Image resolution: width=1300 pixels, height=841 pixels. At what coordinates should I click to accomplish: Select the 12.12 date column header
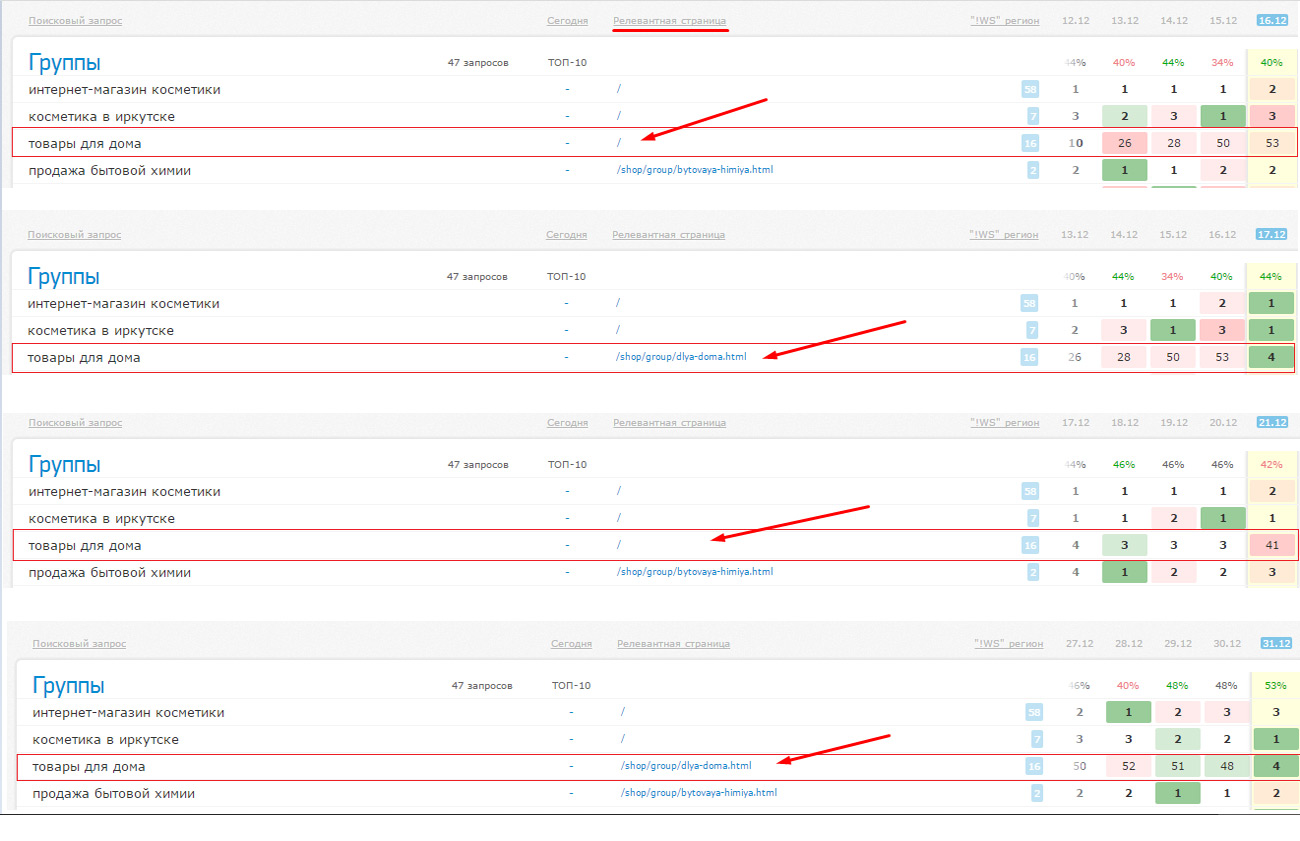1075,20
